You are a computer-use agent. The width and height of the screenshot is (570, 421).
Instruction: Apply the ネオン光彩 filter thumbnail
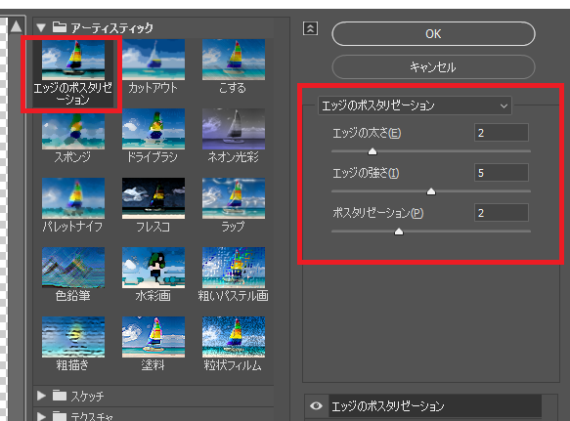pyautogui.click(x=233, y=129)
